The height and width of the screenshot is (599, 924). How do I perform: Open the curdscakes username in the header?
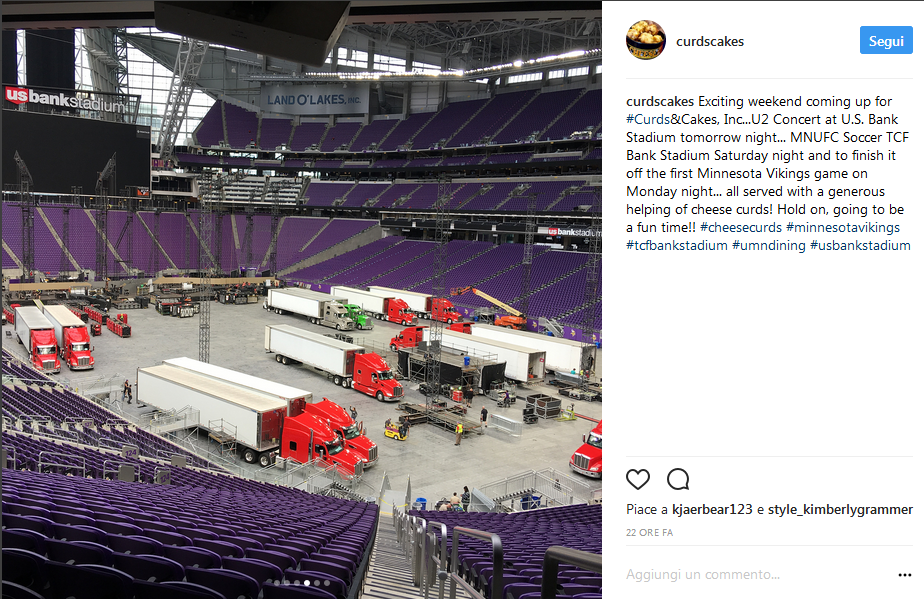tap(710, 41)
